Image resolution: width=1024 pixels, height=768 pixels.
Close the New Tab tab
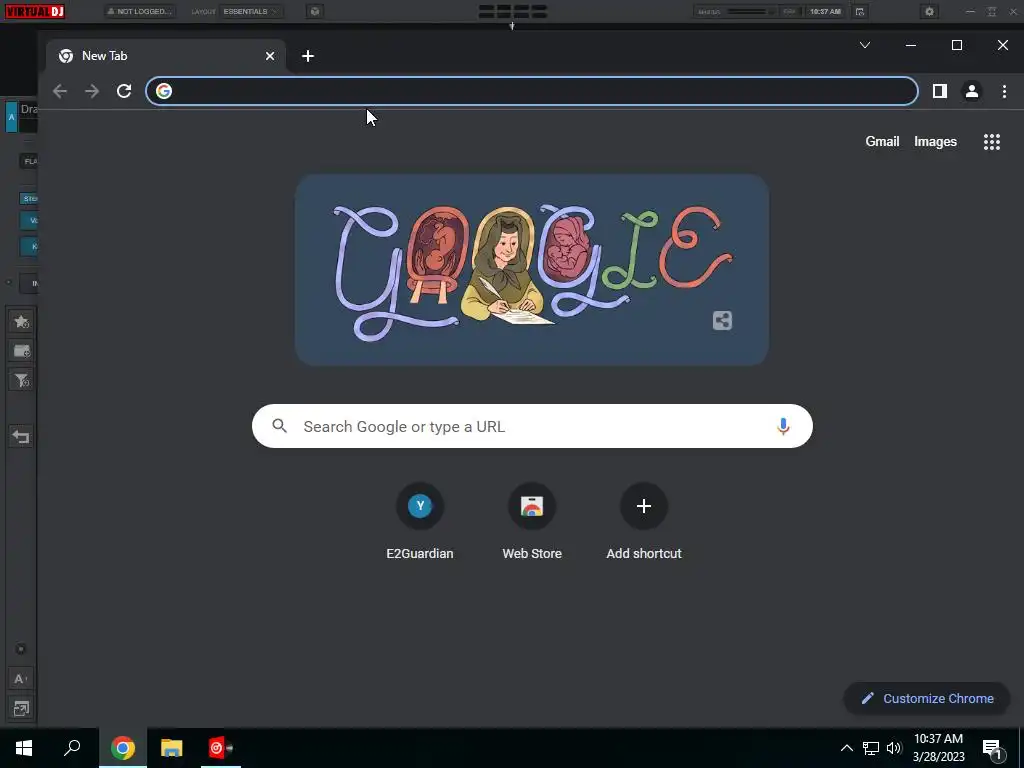pyautogui.click(x=270, y=56)
